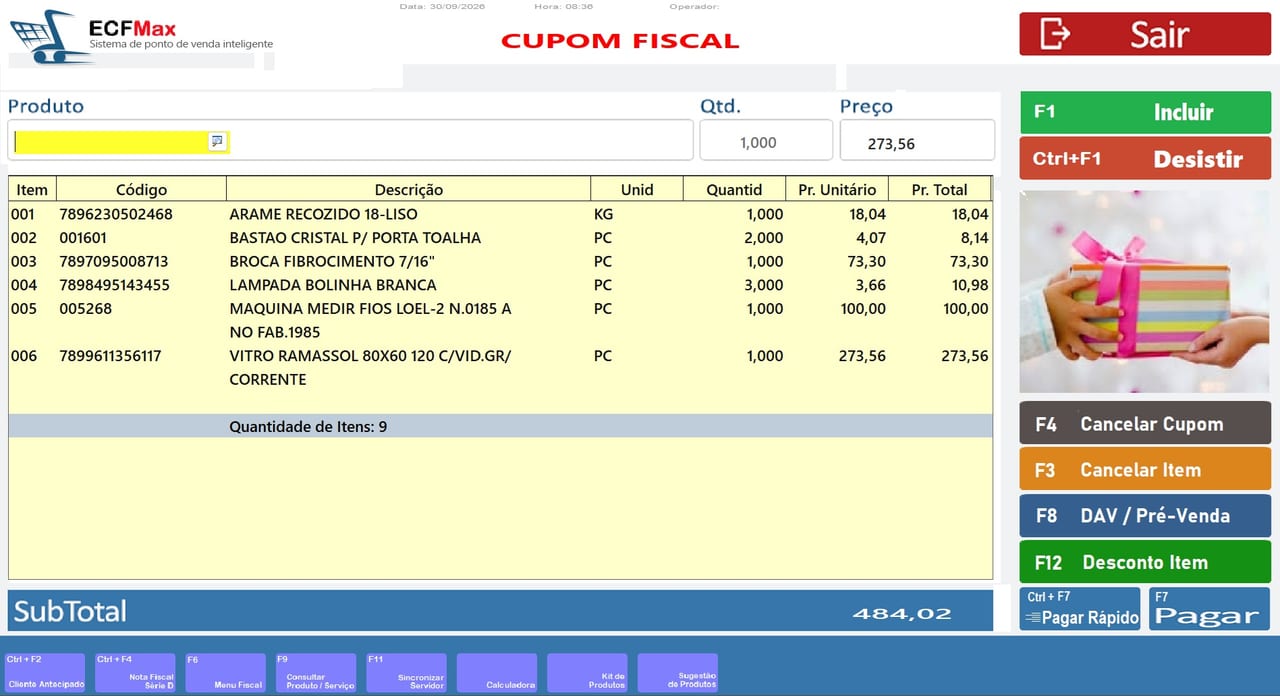Click the Sair exit button
This screenshot has height=696, width=1280.
(x=1145, y=34)
